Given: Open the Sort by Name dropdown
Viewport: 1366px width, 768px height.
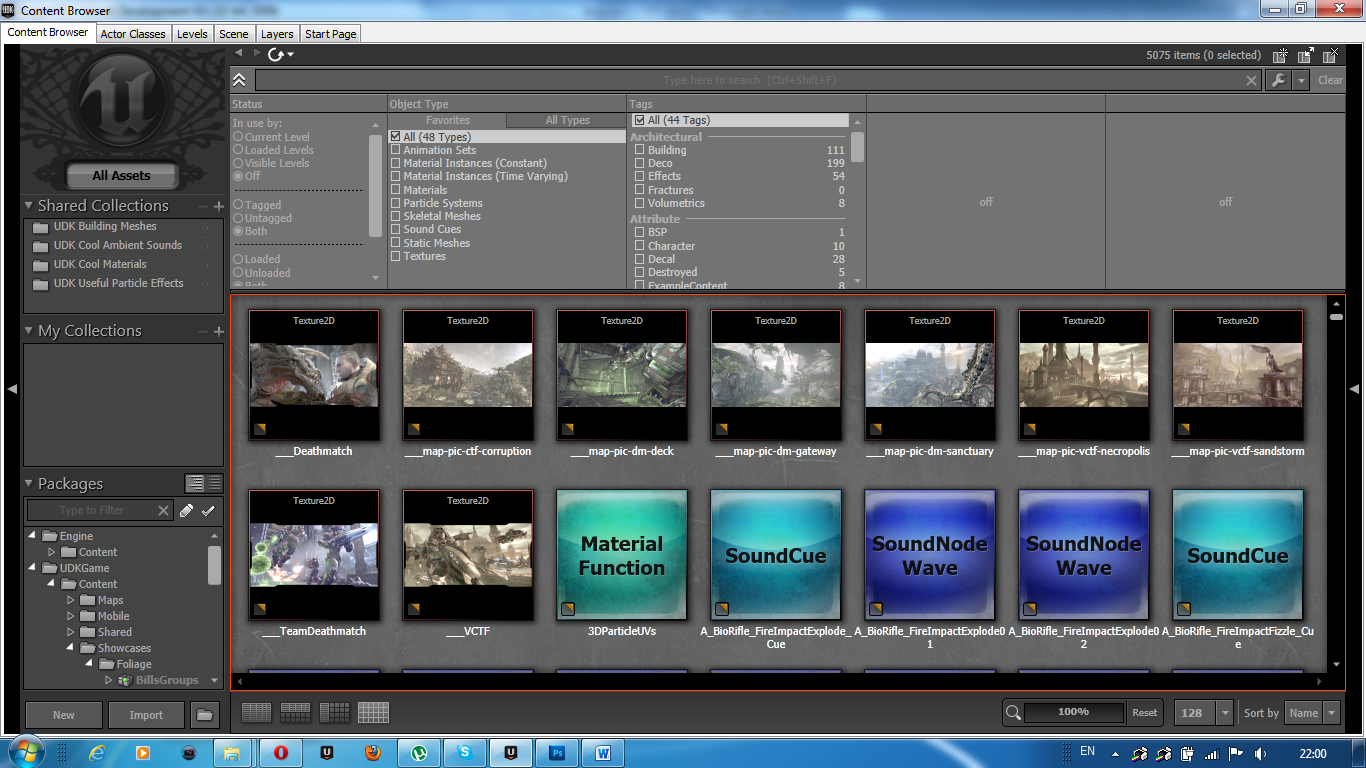Looking at the screenshot, I should (x=1331, y=713).
